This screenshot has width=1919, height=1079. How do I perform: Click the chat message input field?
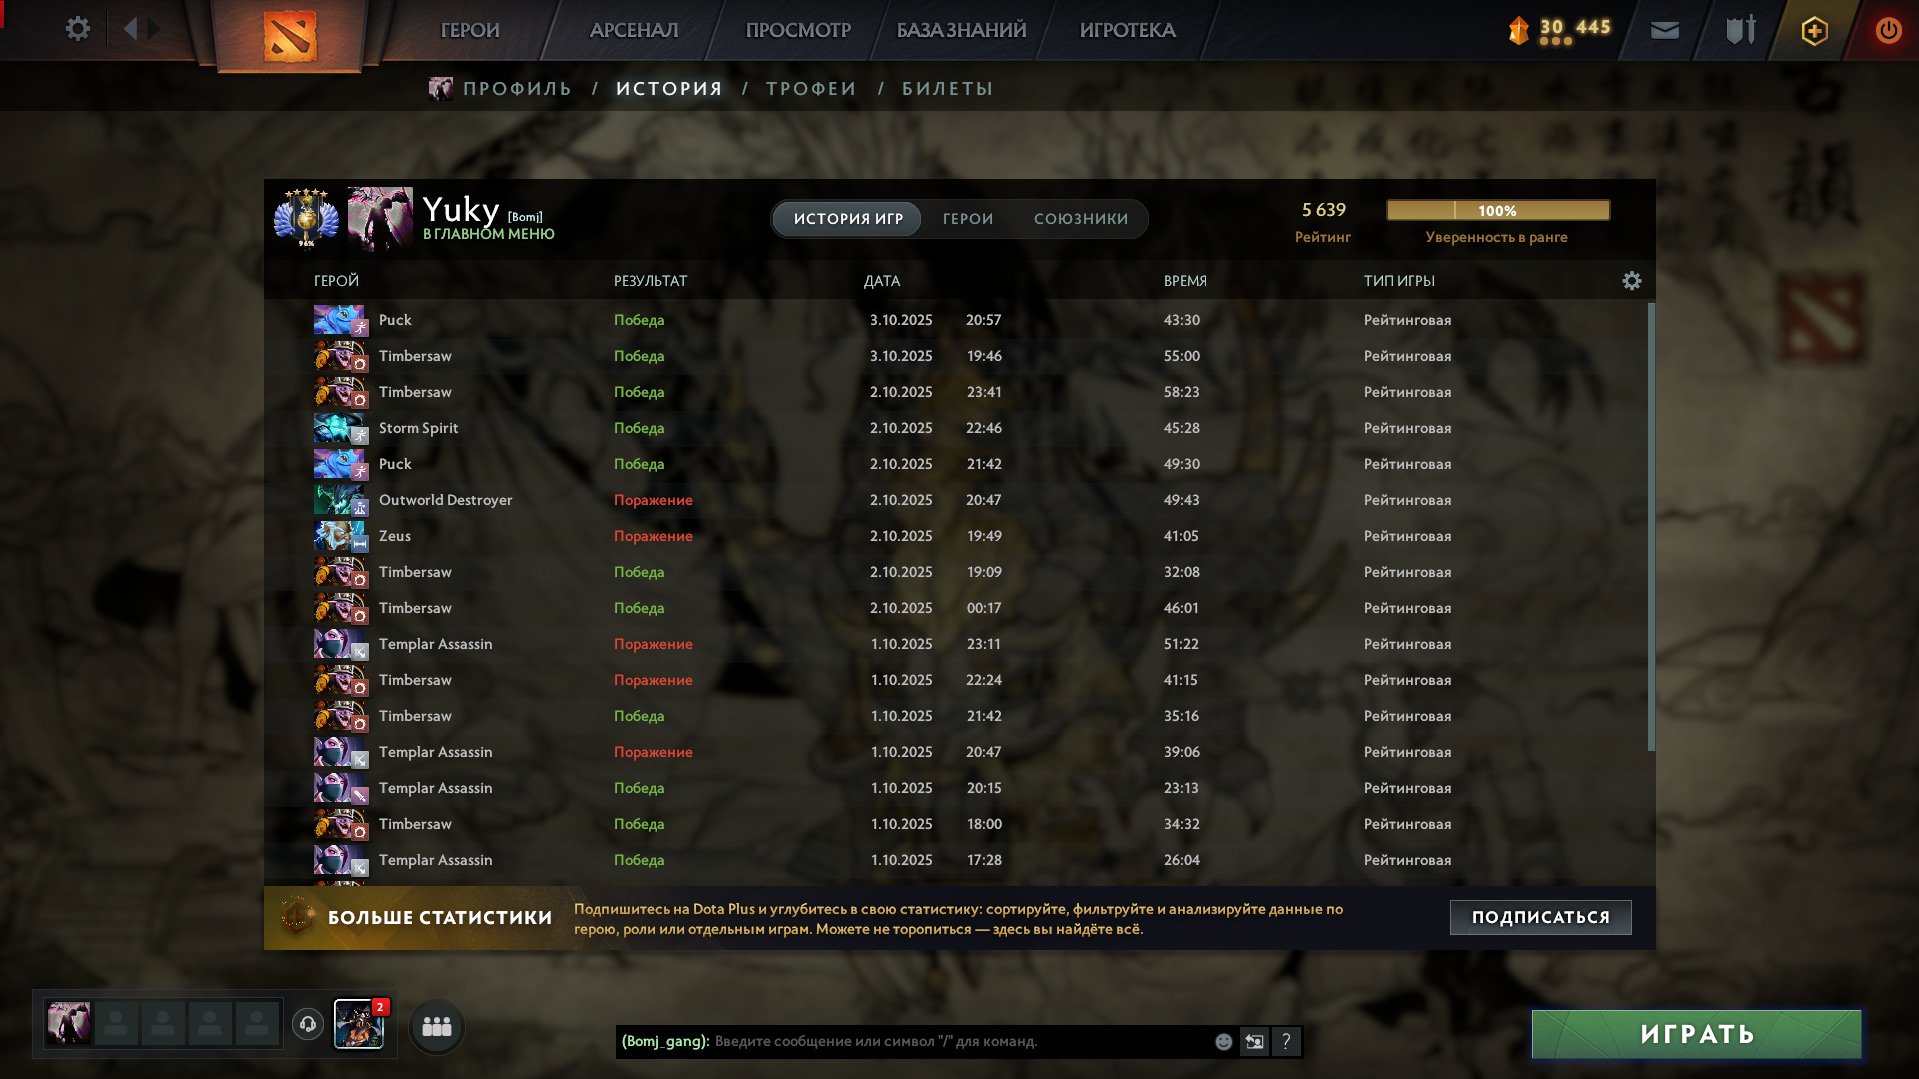(960, 1042)
